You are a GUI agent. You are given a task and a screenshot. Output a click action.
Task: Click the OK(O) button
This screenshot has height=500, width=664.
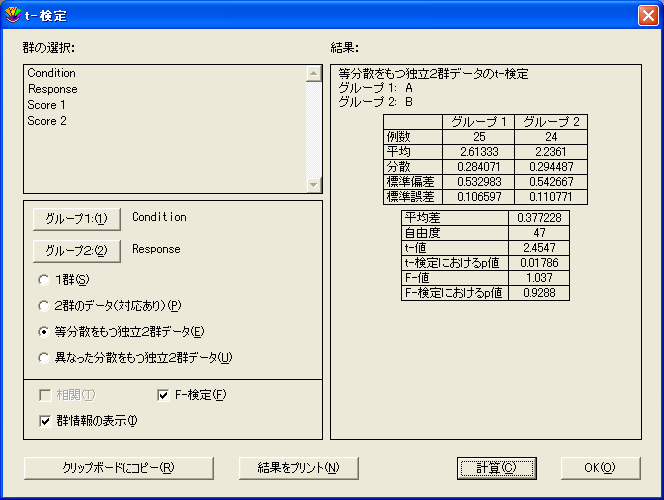tap(600, 468)
